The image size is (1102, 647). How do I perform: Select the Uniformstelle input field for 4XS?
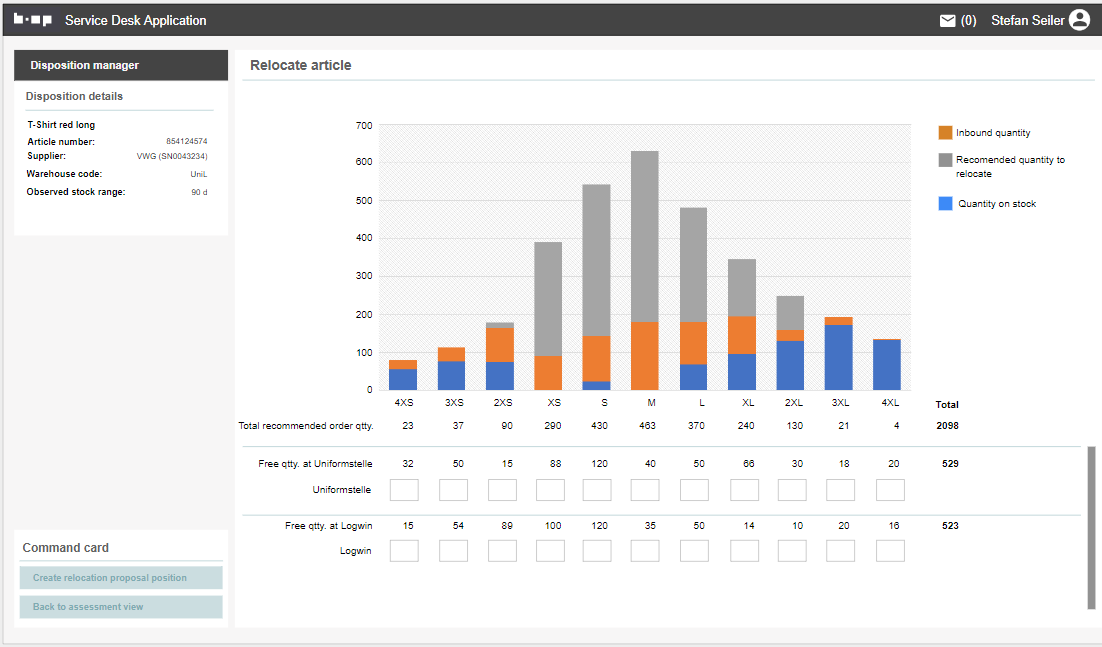404,490
